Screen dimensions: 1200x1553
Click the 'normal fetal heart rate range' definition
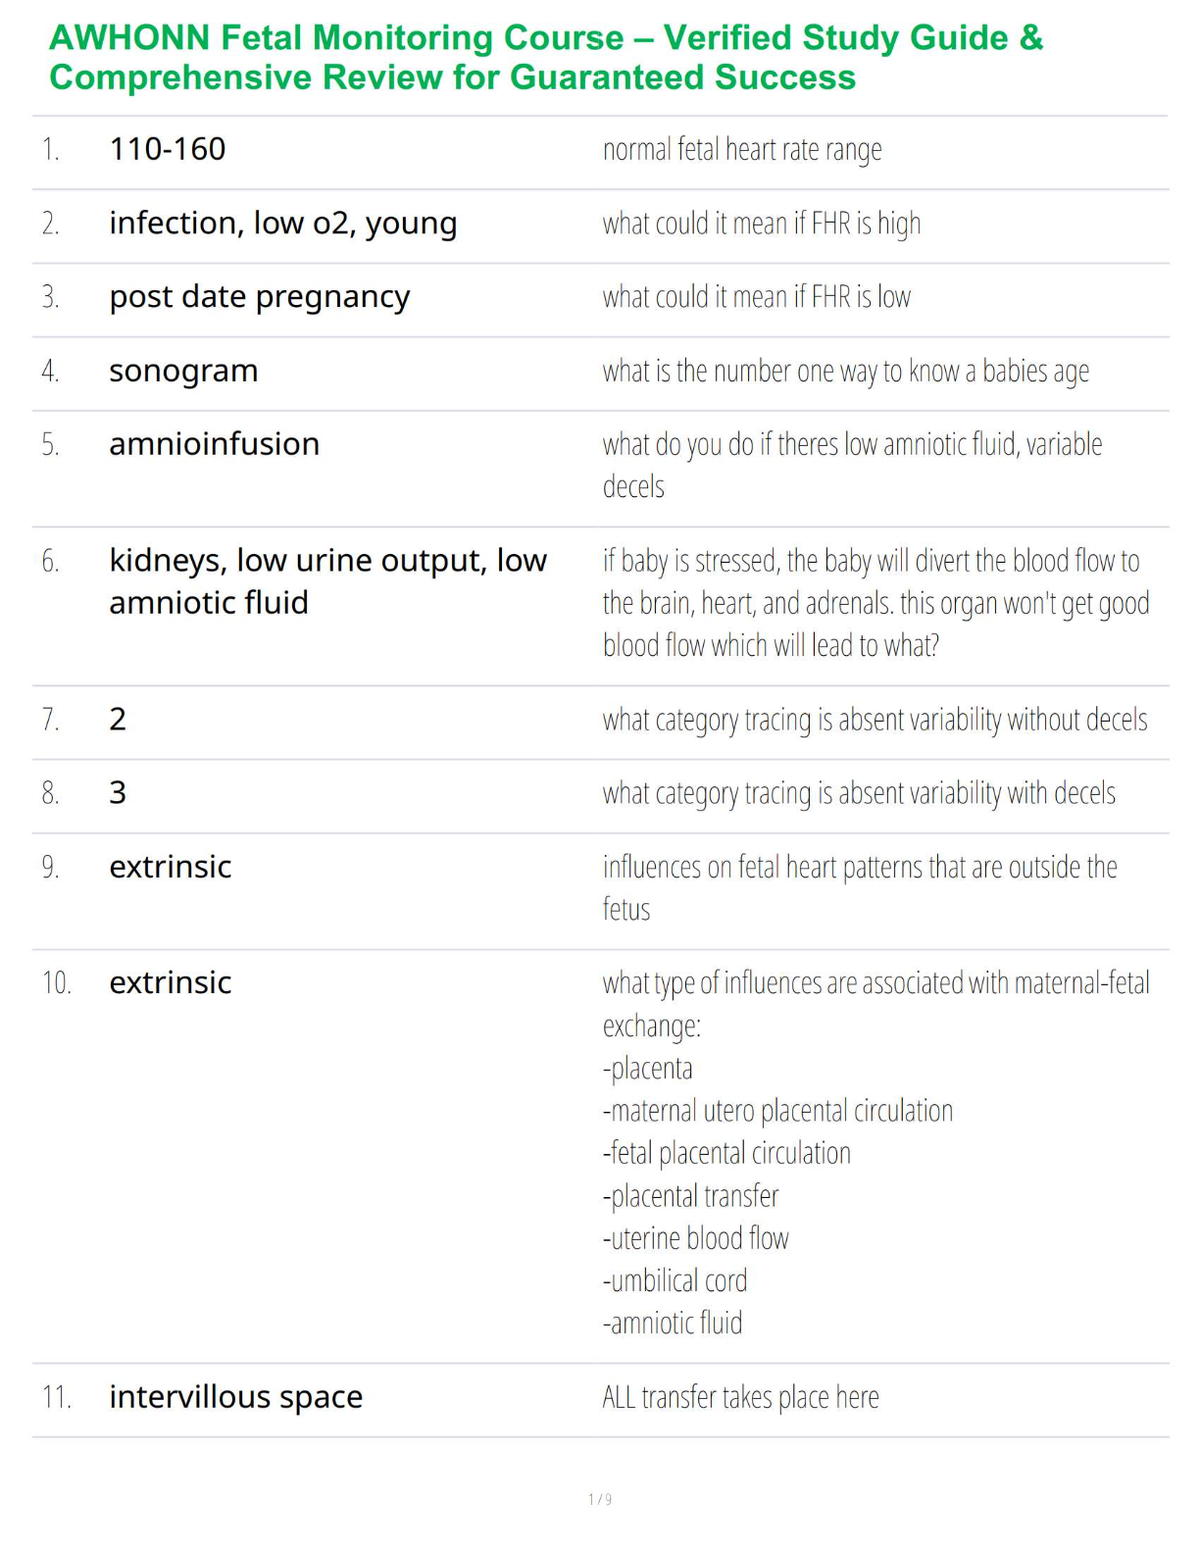point(742,149)
